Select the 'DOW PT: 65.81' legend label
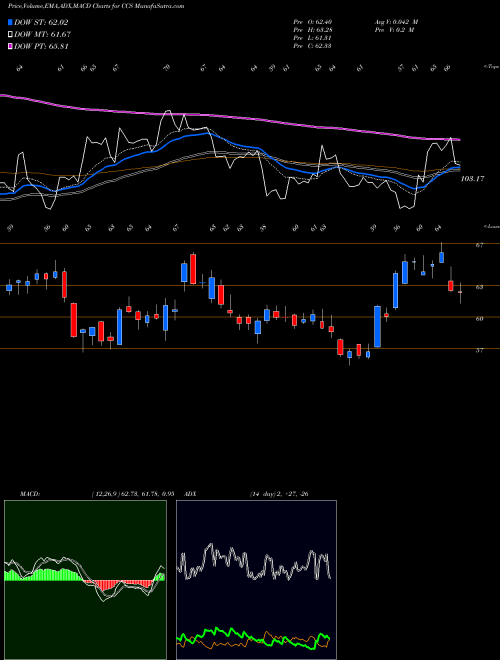500x660 pixels. tap(41, 47)
